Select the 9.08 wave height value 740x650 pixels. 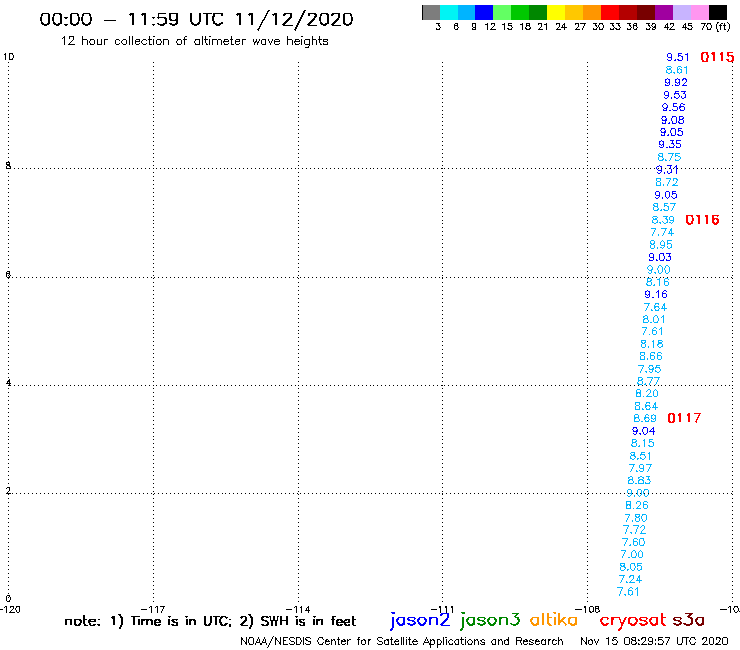[x=673, y=120]
